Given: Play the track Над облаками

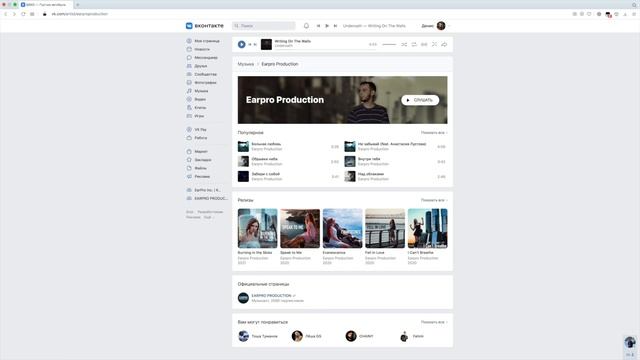Looking at the screenshot, I should [x=350, y=176].
